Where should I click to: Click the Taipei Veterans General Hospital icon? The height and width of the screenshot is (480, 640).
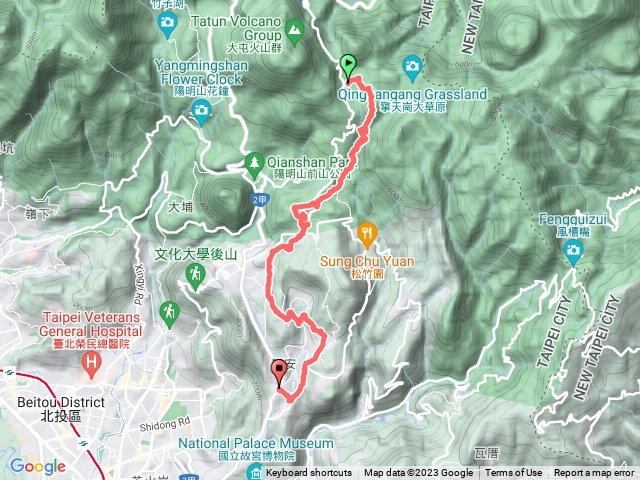pyautogui.click(x=91, y=365)
